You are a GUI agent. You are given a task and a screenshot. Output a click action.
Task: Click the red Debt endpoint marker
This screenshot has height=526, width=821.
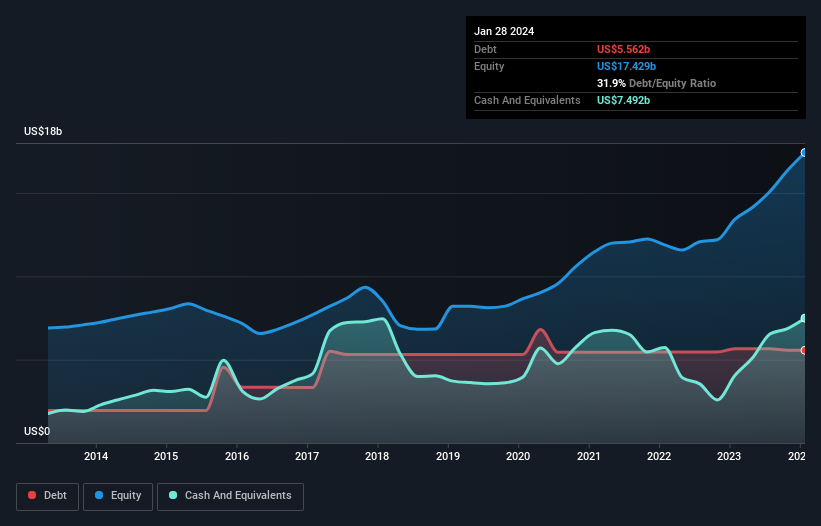tap(804, 350)
